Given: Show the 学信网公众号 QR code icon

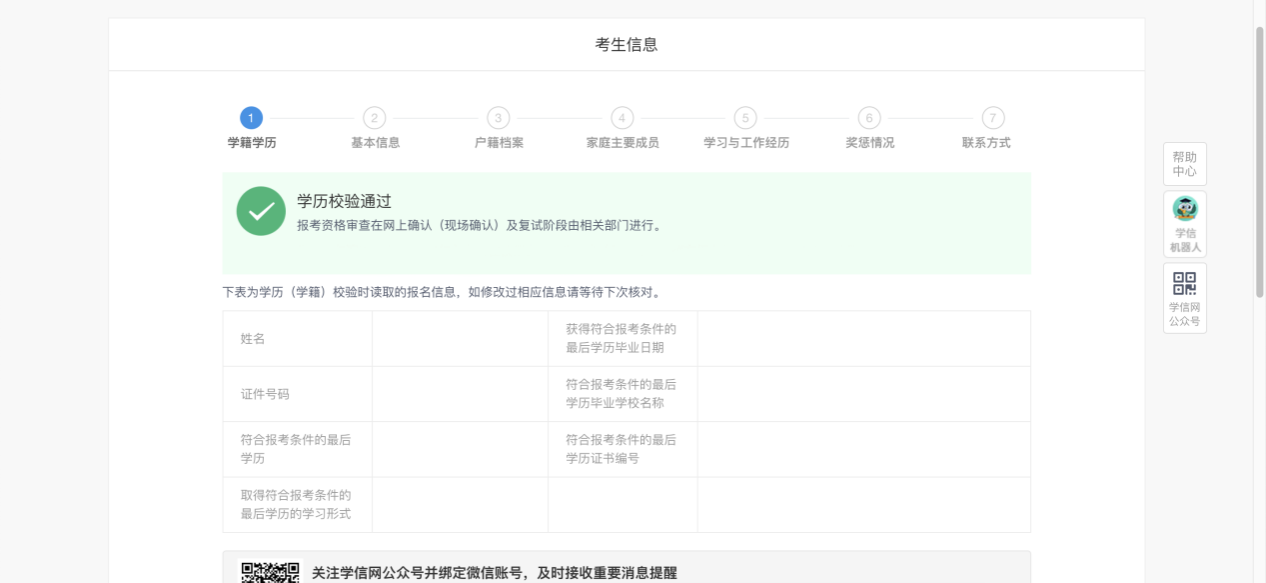Looking at the screenshot, I should pos(1185,284).
